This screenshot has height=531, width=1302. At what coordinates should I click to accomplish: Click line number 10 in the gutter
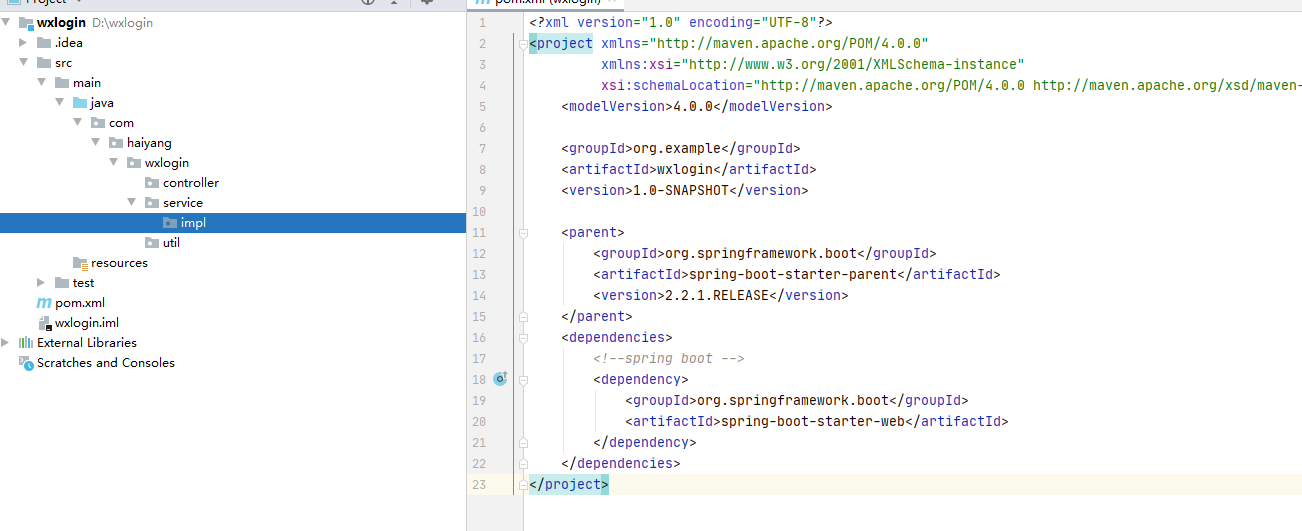[x=480, y=211]
